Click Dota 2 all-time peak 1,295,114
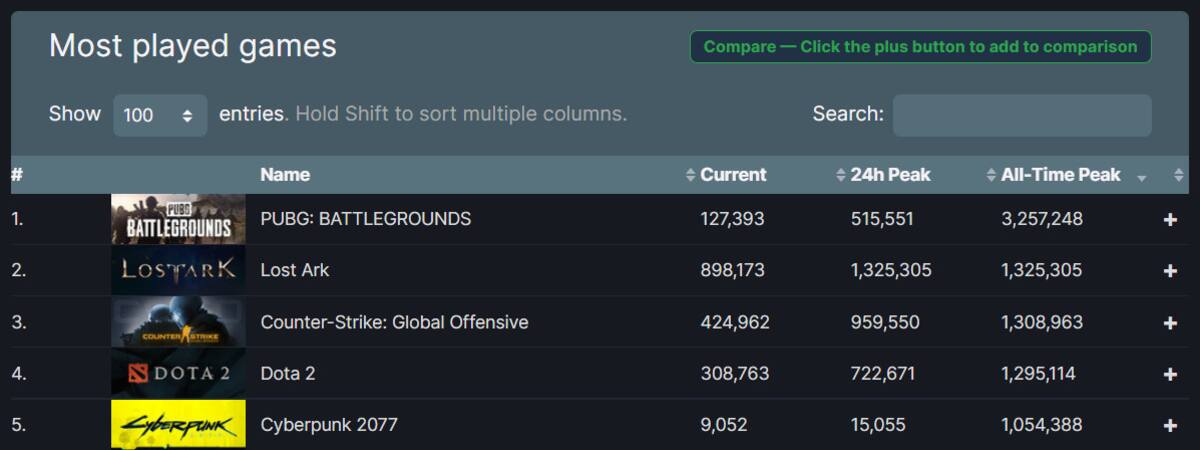This screenshot has width=1200, height=450. (1039, 374)
